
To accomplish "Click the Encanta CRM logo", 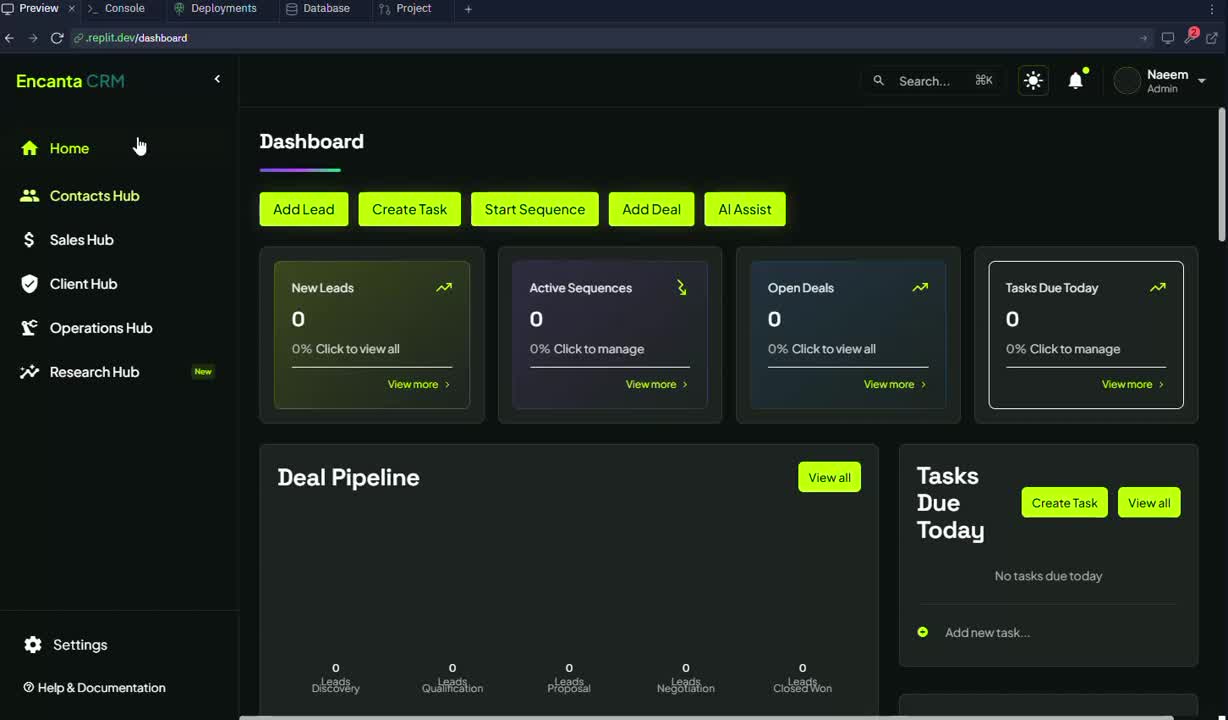I will tap(70, 81).
